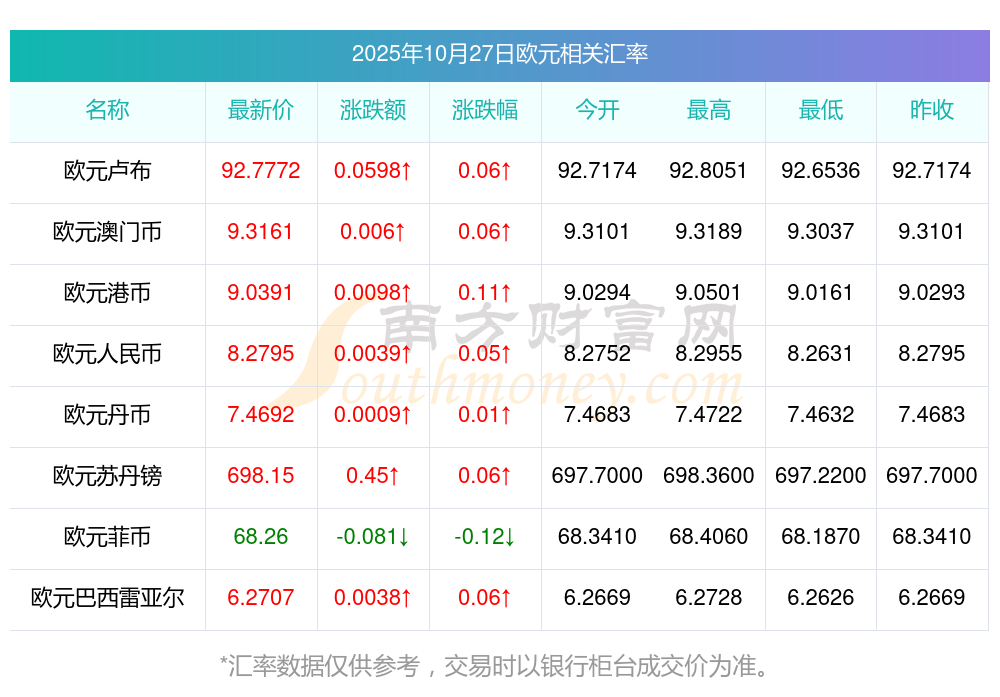Click the lowest value 697.2200

pyautogui.click(x=821, y=475)
